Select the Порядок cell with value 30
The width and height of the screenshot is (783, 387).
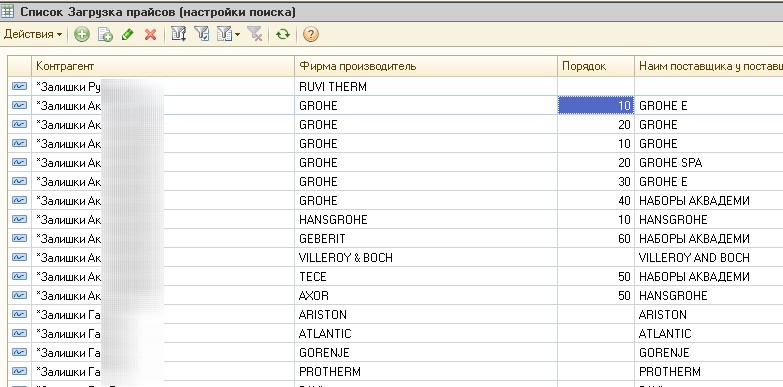tap(596, 181)
